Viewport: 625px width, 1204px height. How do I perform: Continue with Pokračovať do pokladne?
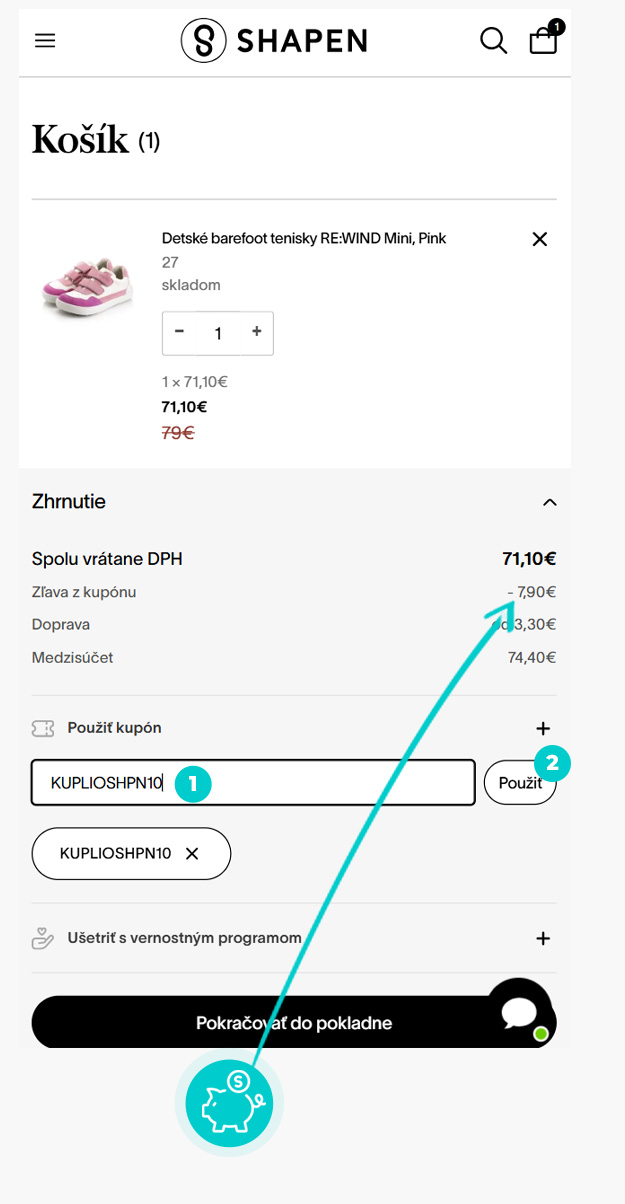[294, 1023]
